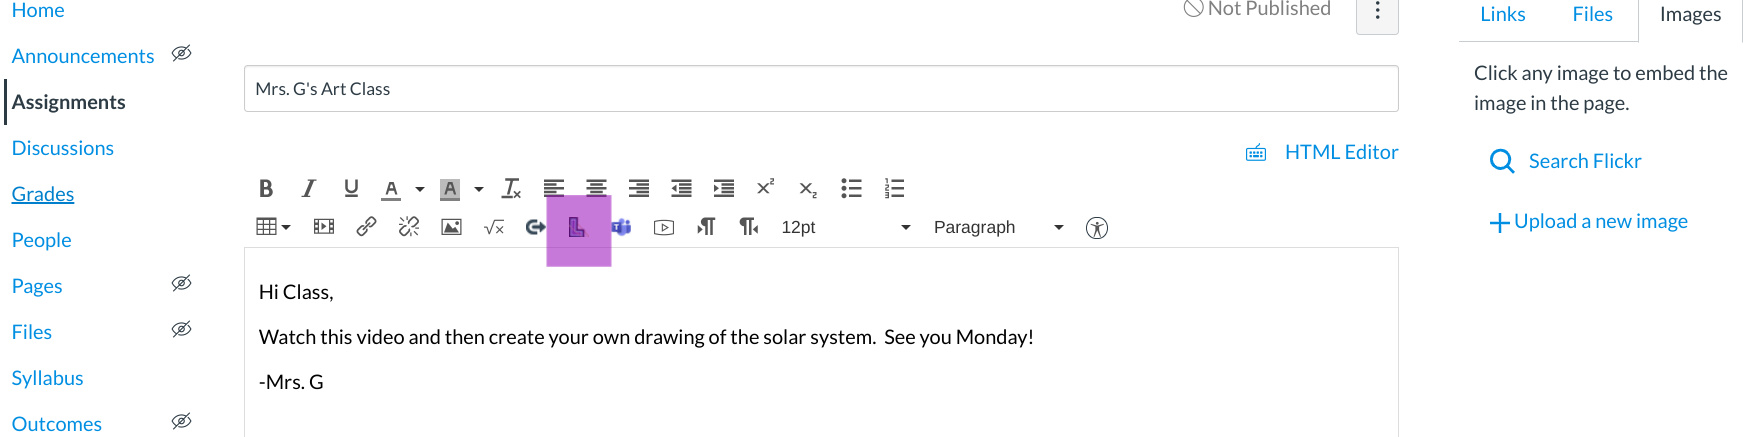
Task: Toggle the eye icon beside Pages
Action: pyautogui.click(x=181, y=284)
